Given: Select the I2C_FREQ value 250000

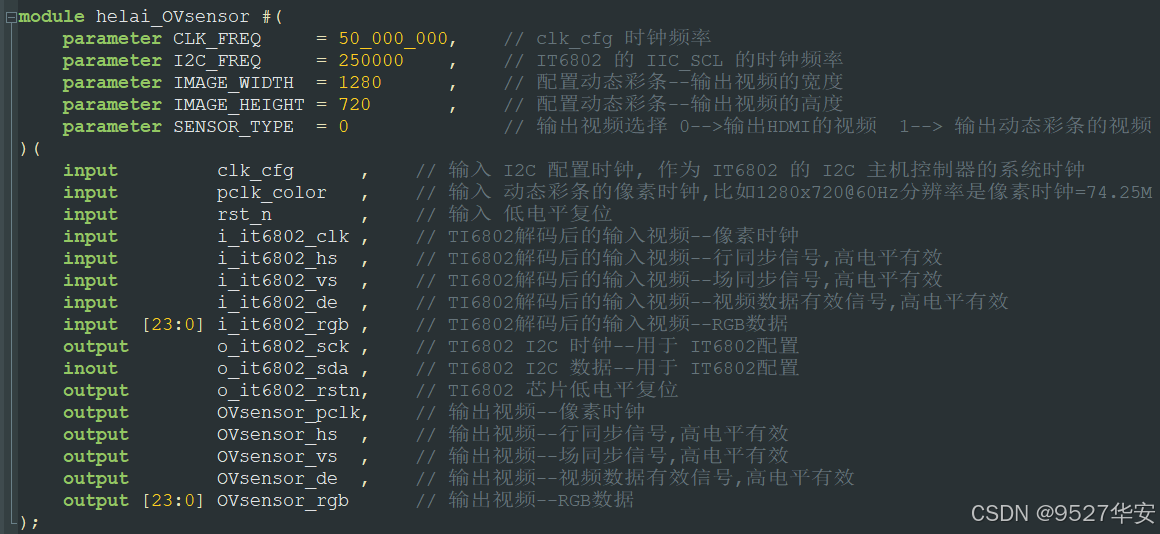Looking at the screenshot, I should point(371,61).
